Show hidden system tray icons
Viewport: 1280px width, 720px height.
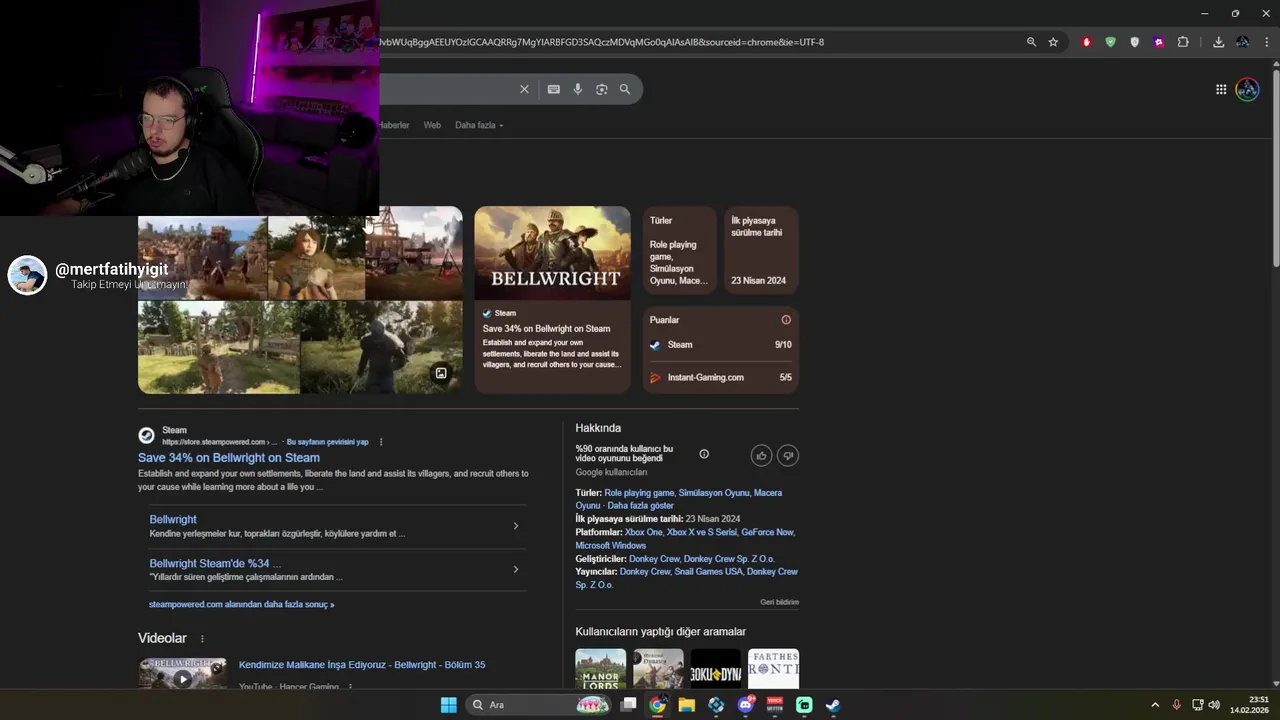[x=1155, y=705]
